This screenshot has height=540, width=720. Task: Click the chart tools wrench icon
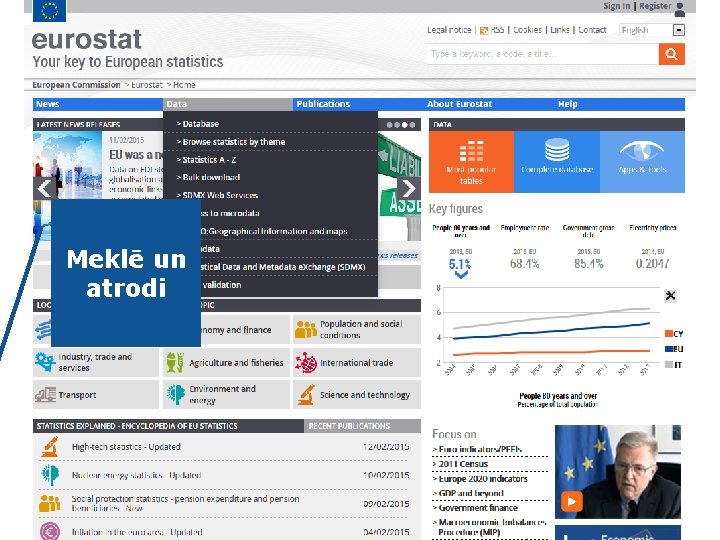point(670,296)
